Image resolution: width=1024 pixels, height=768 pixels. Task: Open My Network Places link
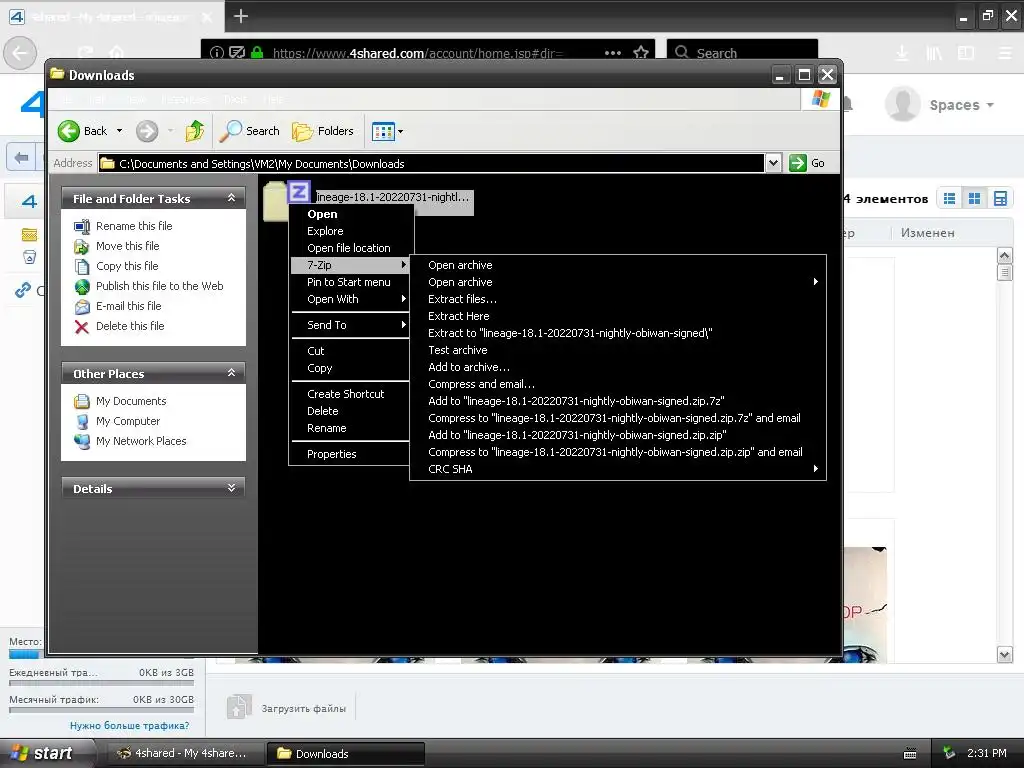[x=141, y=441]
